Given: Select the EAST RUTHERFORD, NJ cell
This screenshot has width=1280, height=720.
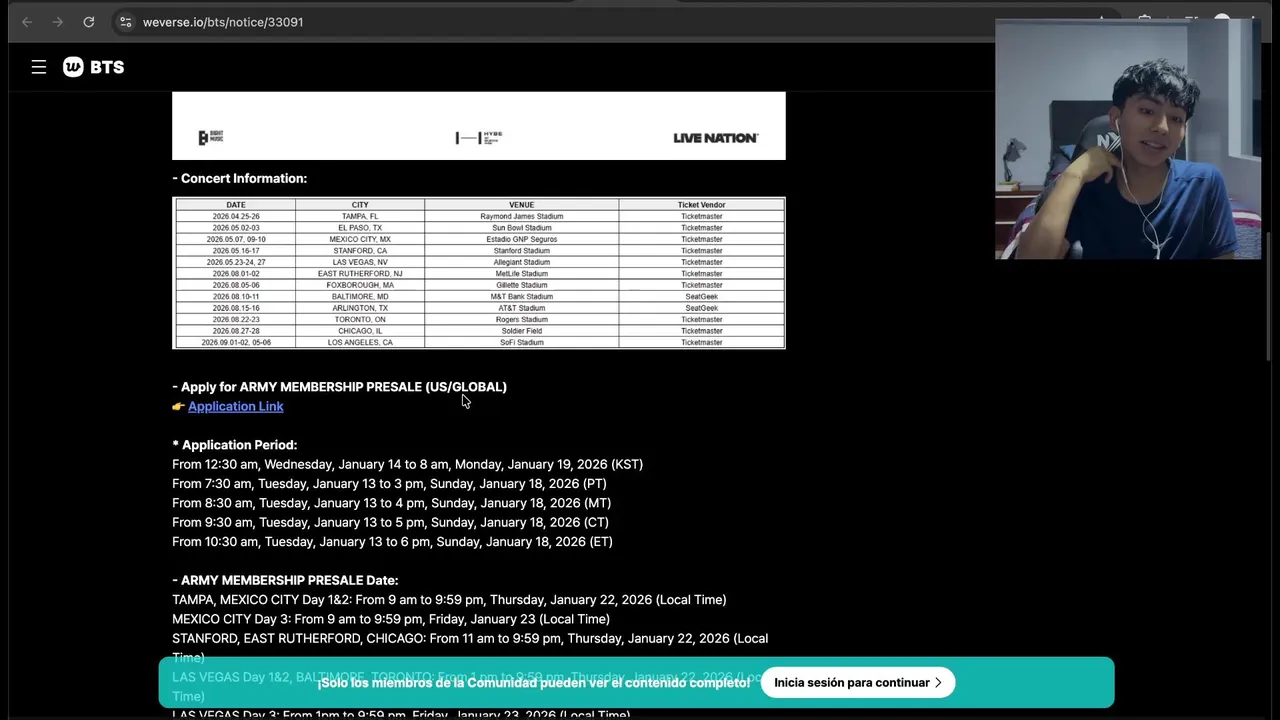Looking at the screenshot, I should click(x=360, y=274).
